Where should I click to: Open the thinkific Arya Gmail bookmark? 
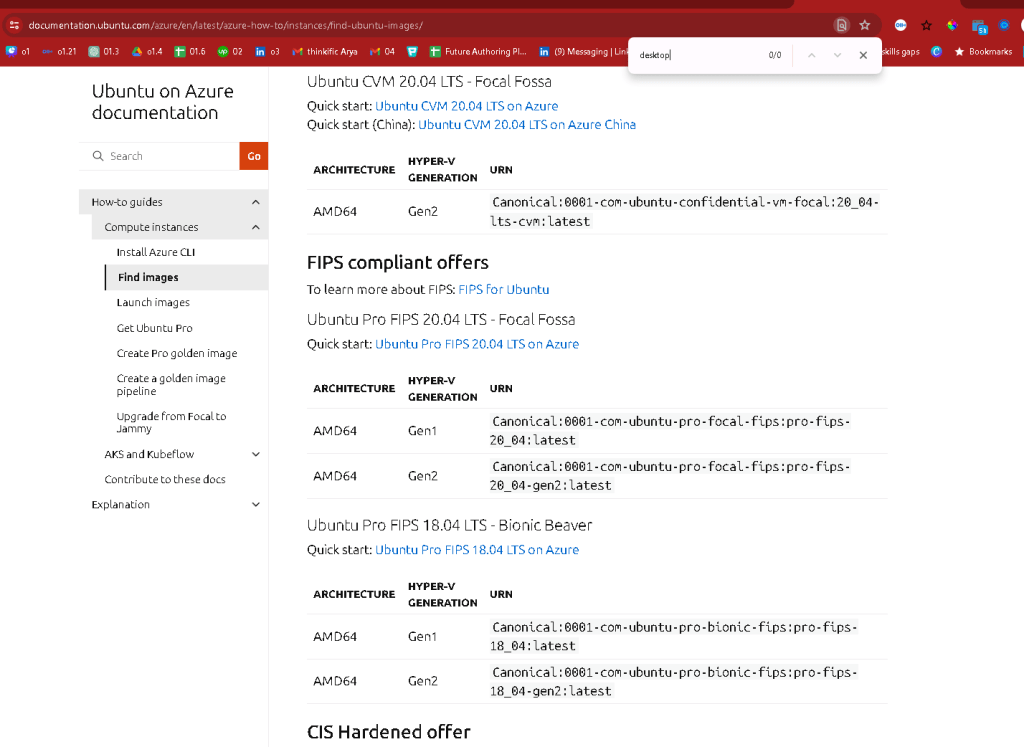pyautogui.click(x=325, y=52)
